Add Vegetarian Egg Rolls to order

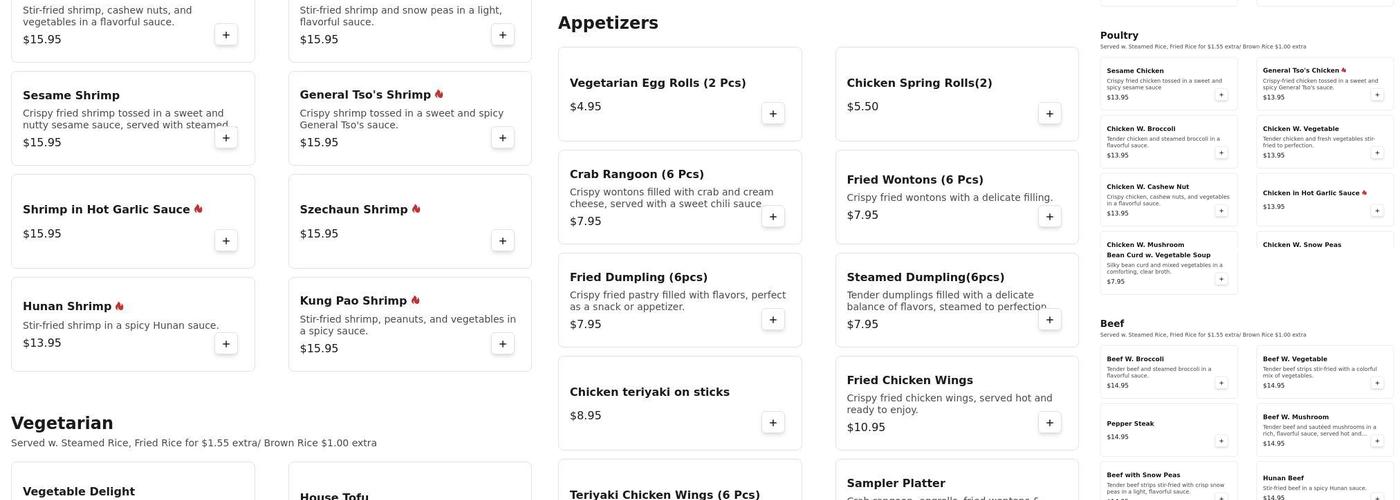(x=773, y=114)
